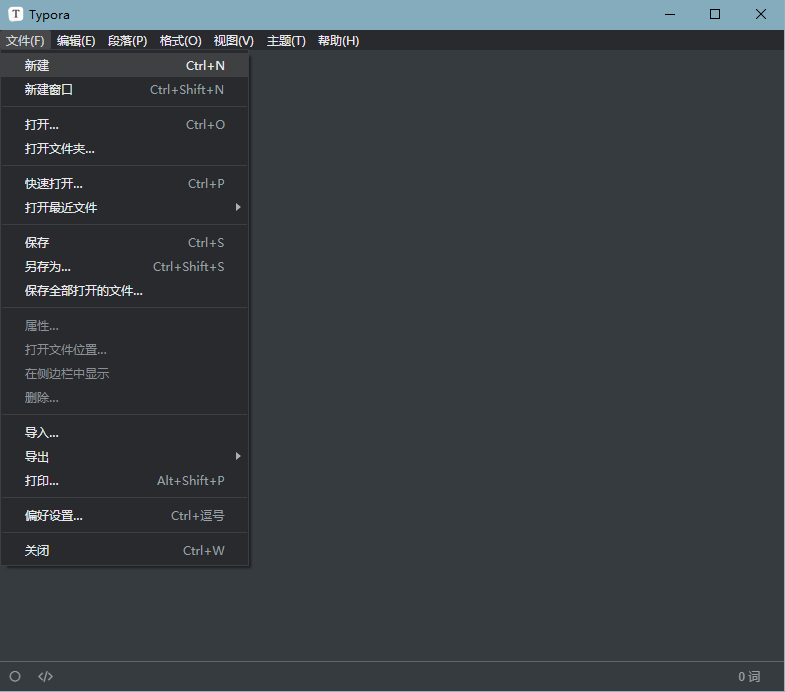Screen dimensions: 785x692
Task: Open the 段落(P) menu
Action: pos(127,41)
